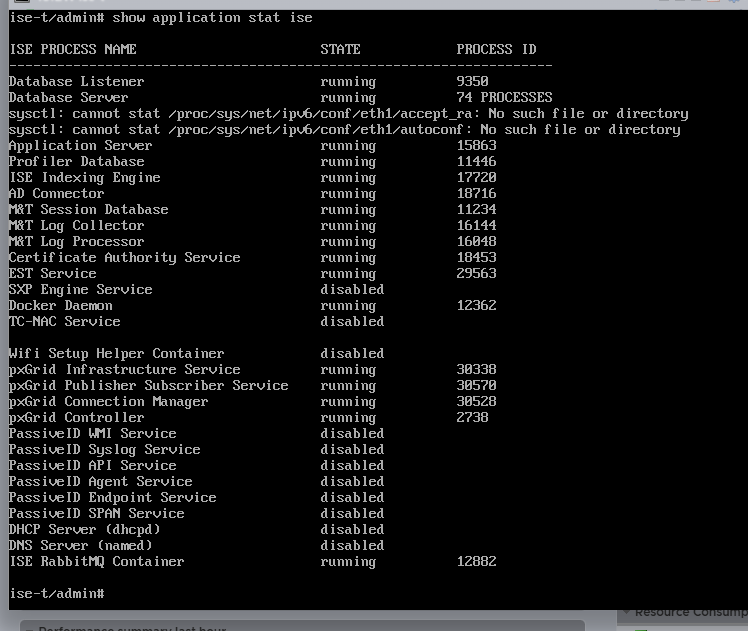Select the pxGrid Publisher Subscriber Service name
Image resolution: width=748 pixels, height=631 pixels.
[x=148, y=386]
